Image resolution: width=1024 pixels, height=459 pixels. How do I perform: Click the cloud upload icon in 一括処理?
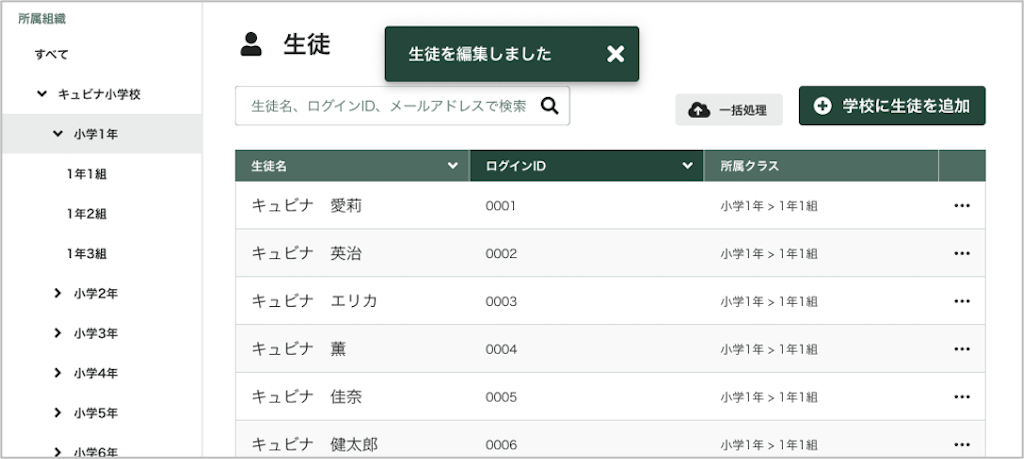tap(699, 110)
